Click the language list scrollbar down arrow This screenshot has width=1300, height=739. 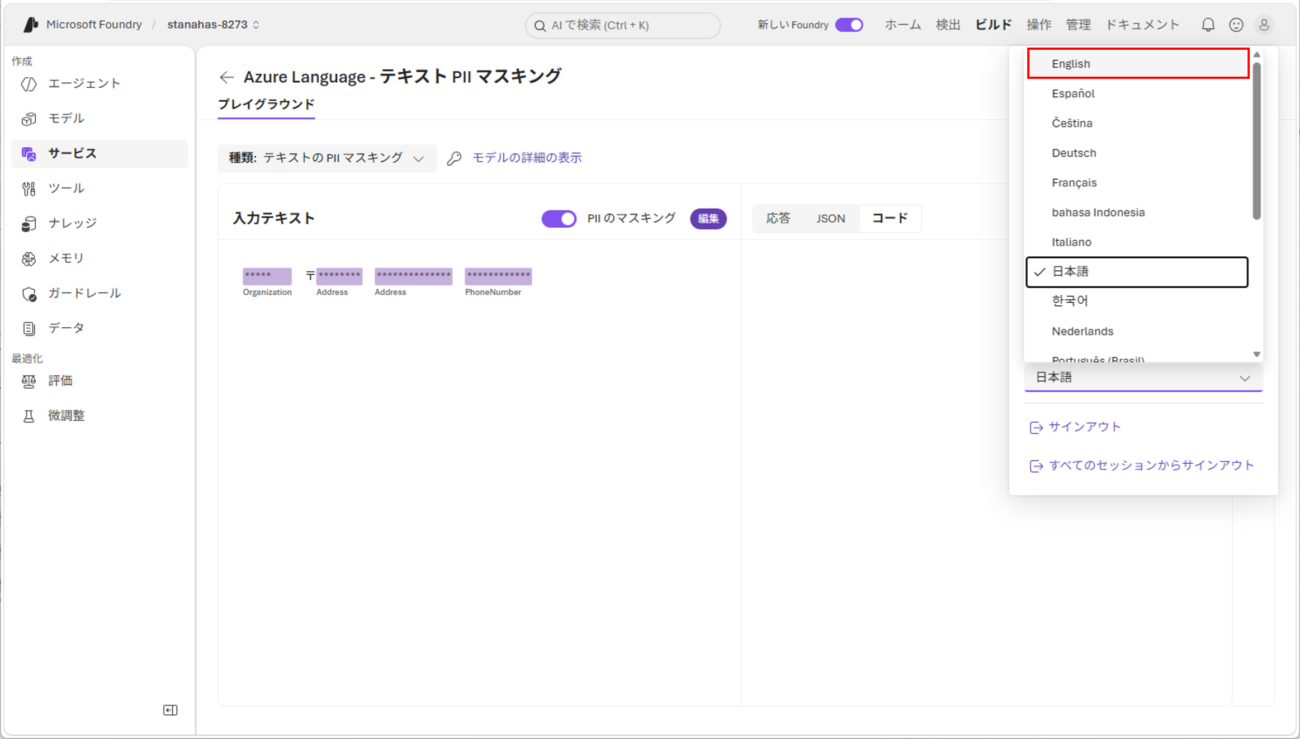pyautogui.click(x=1257, y=355)
